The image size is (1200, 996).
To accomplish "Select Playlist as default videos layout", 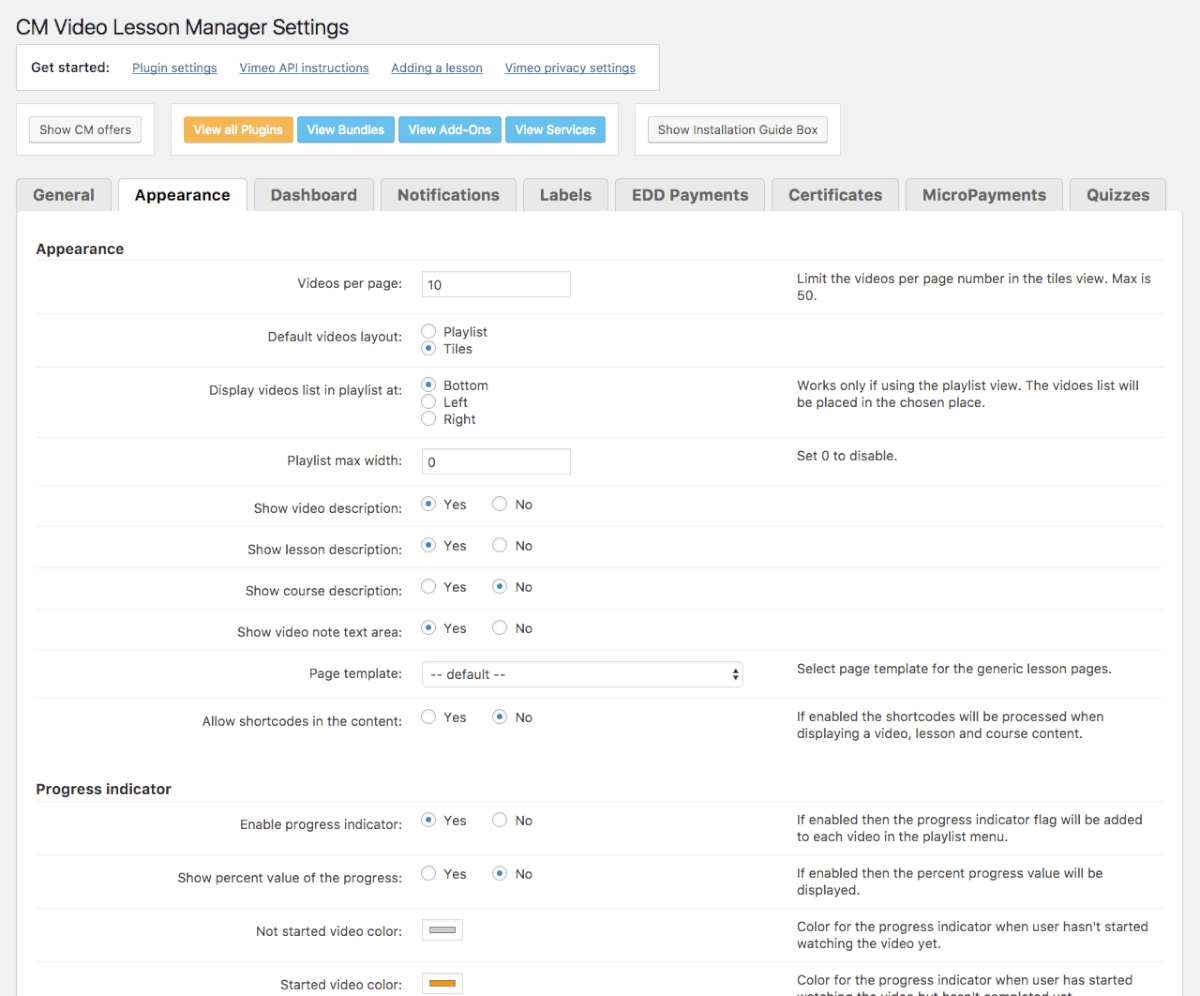I will coord(429,331).
